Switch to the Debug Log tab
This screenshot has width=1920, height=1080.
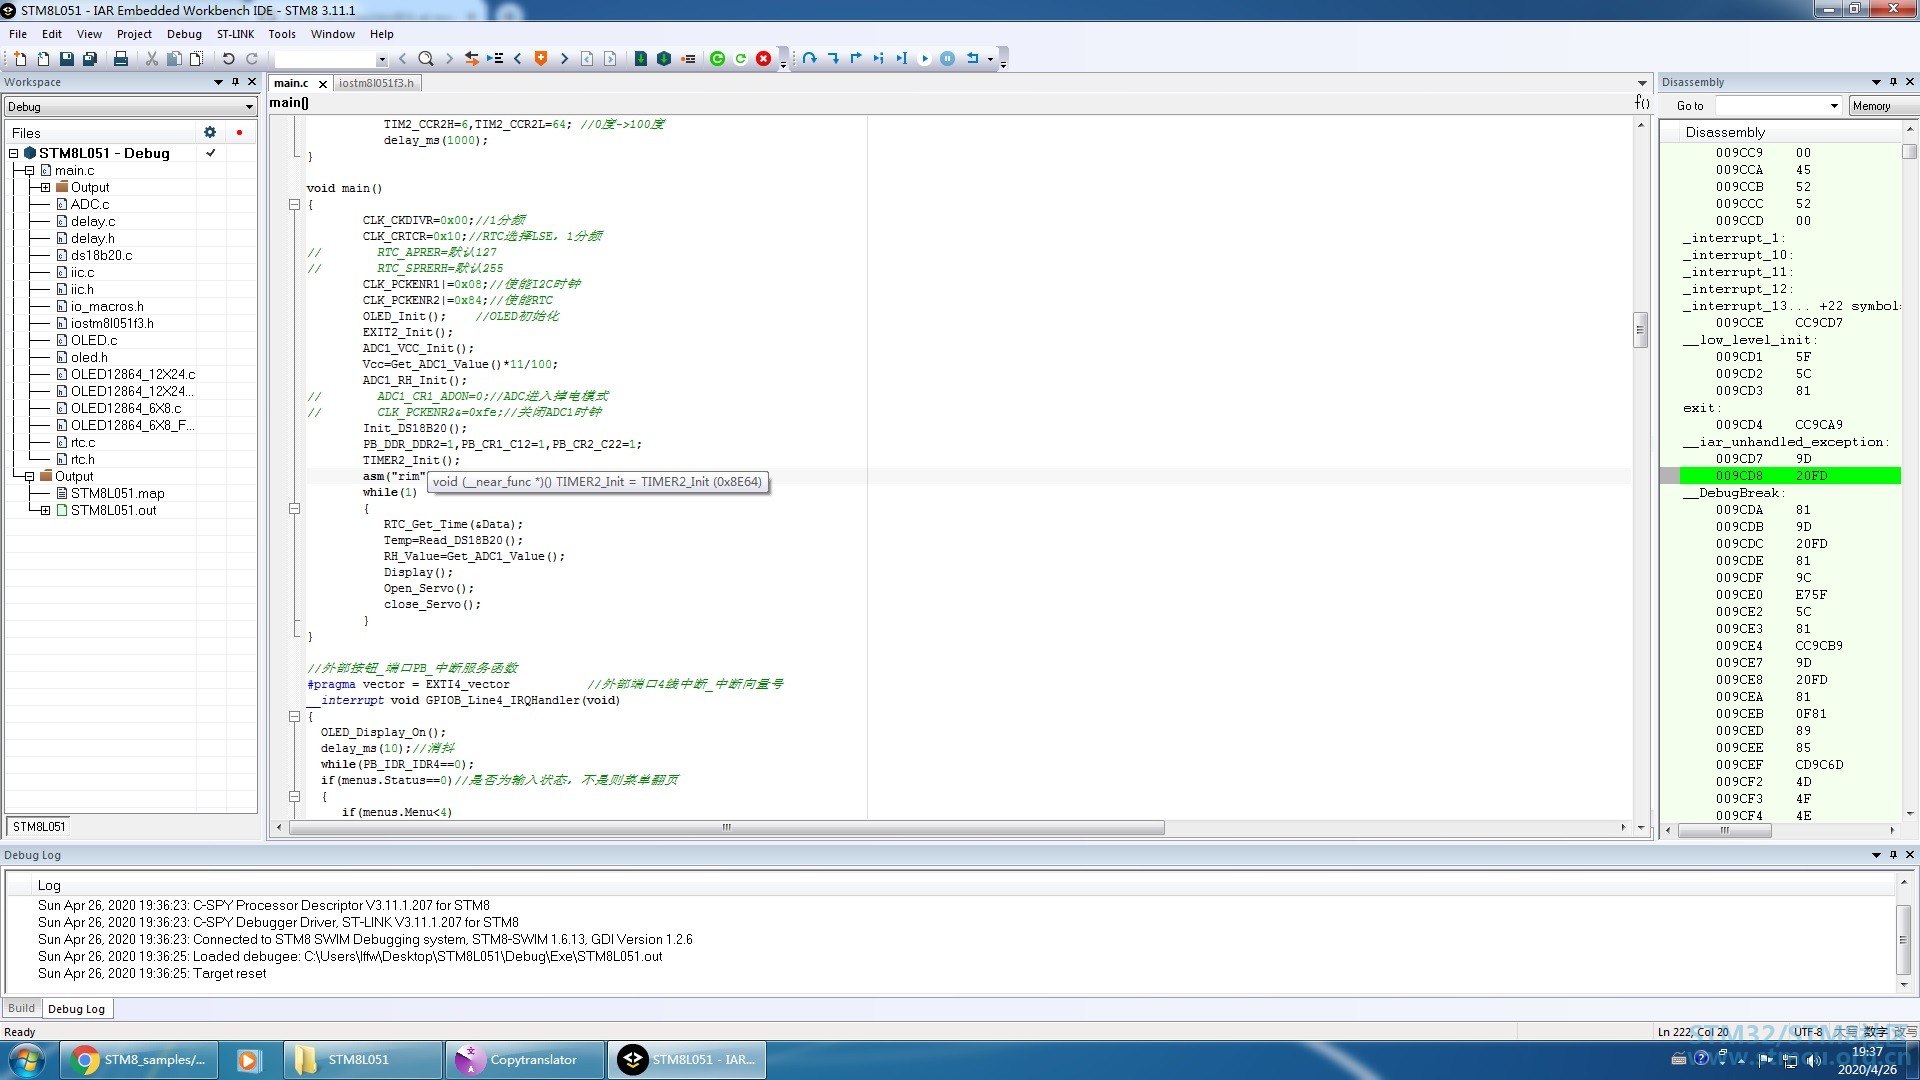(75, 1007)
